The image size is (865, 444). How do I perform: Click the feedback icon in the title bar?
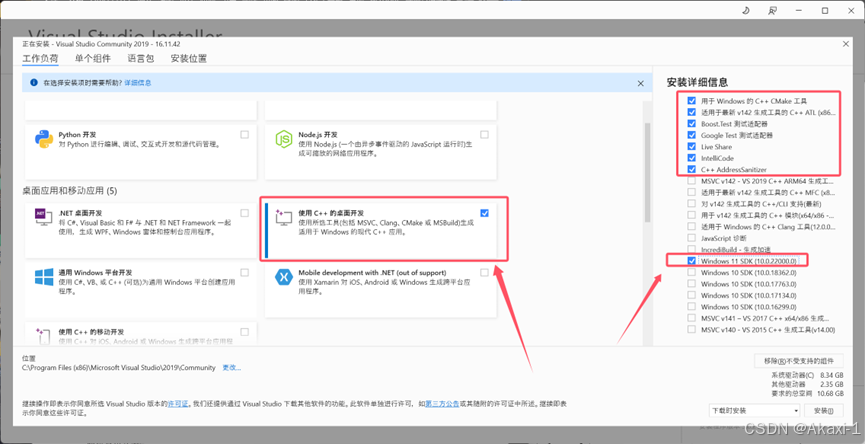(x=772, y=10)
